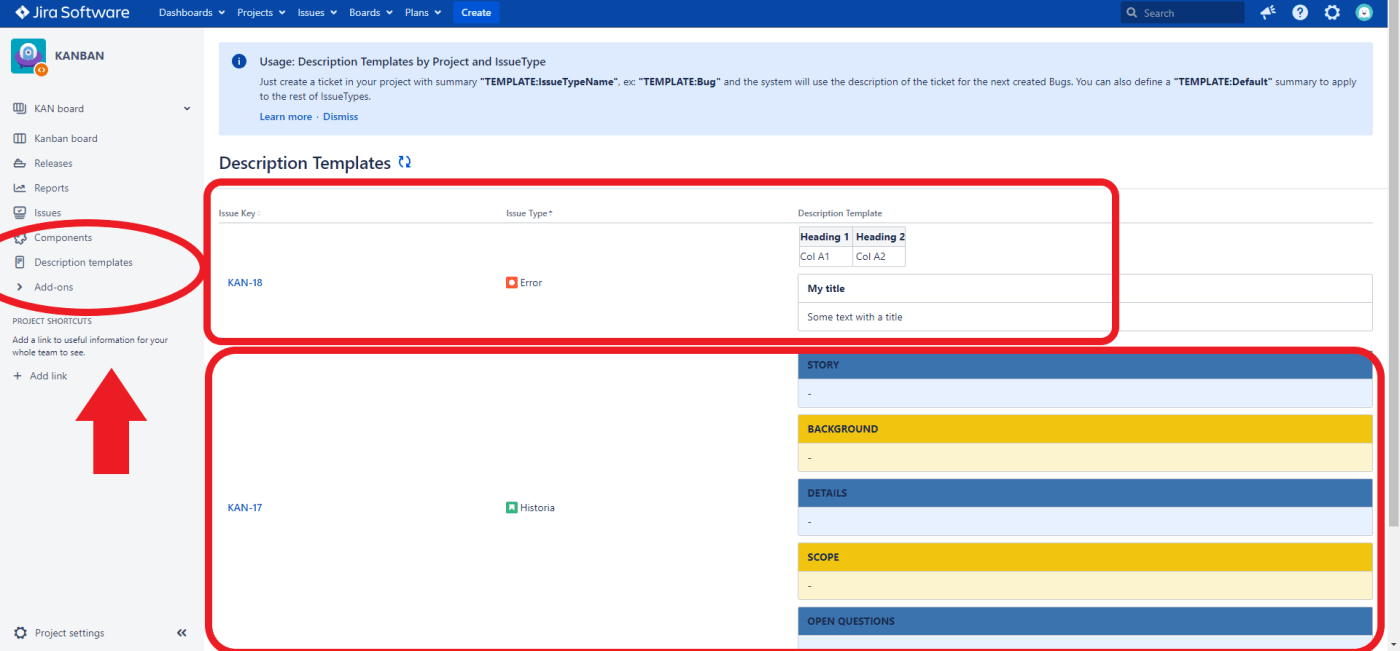Open the KAN-18 issue link
The image size is (1400, 651).
pyautogui.click(x=245, y=283)
